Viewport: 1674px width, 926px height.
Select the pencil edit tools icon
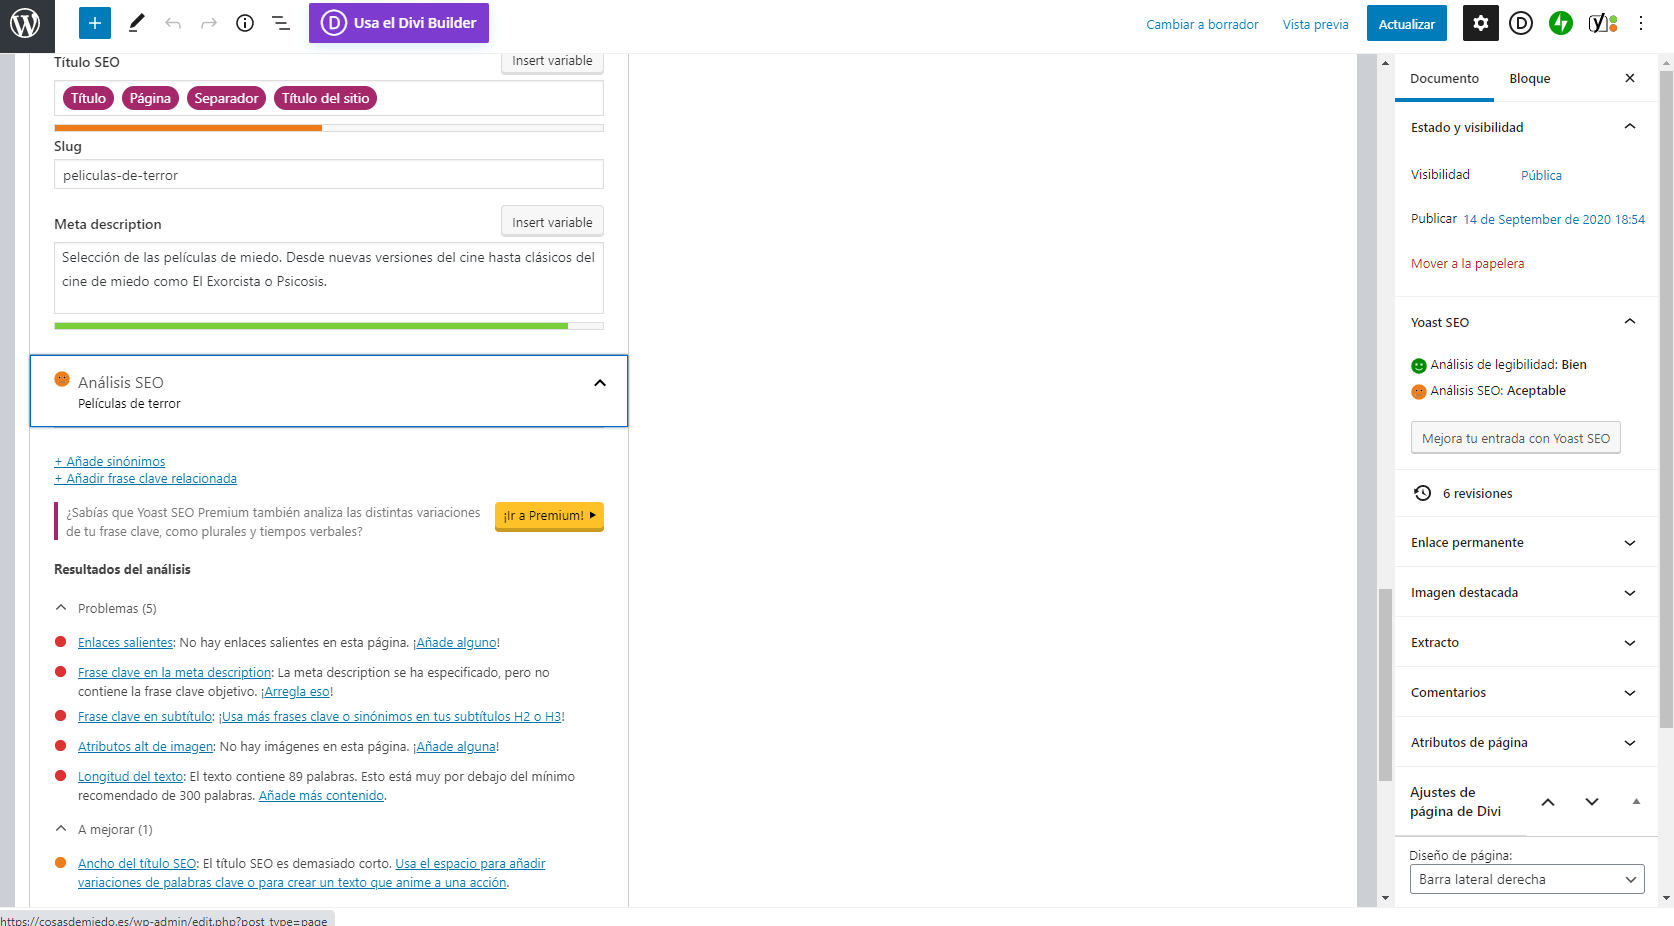click(136, 23)
